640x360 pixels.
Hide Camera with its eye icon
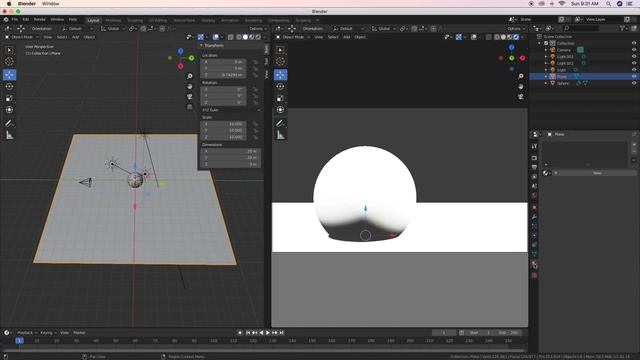click(634, 50)
